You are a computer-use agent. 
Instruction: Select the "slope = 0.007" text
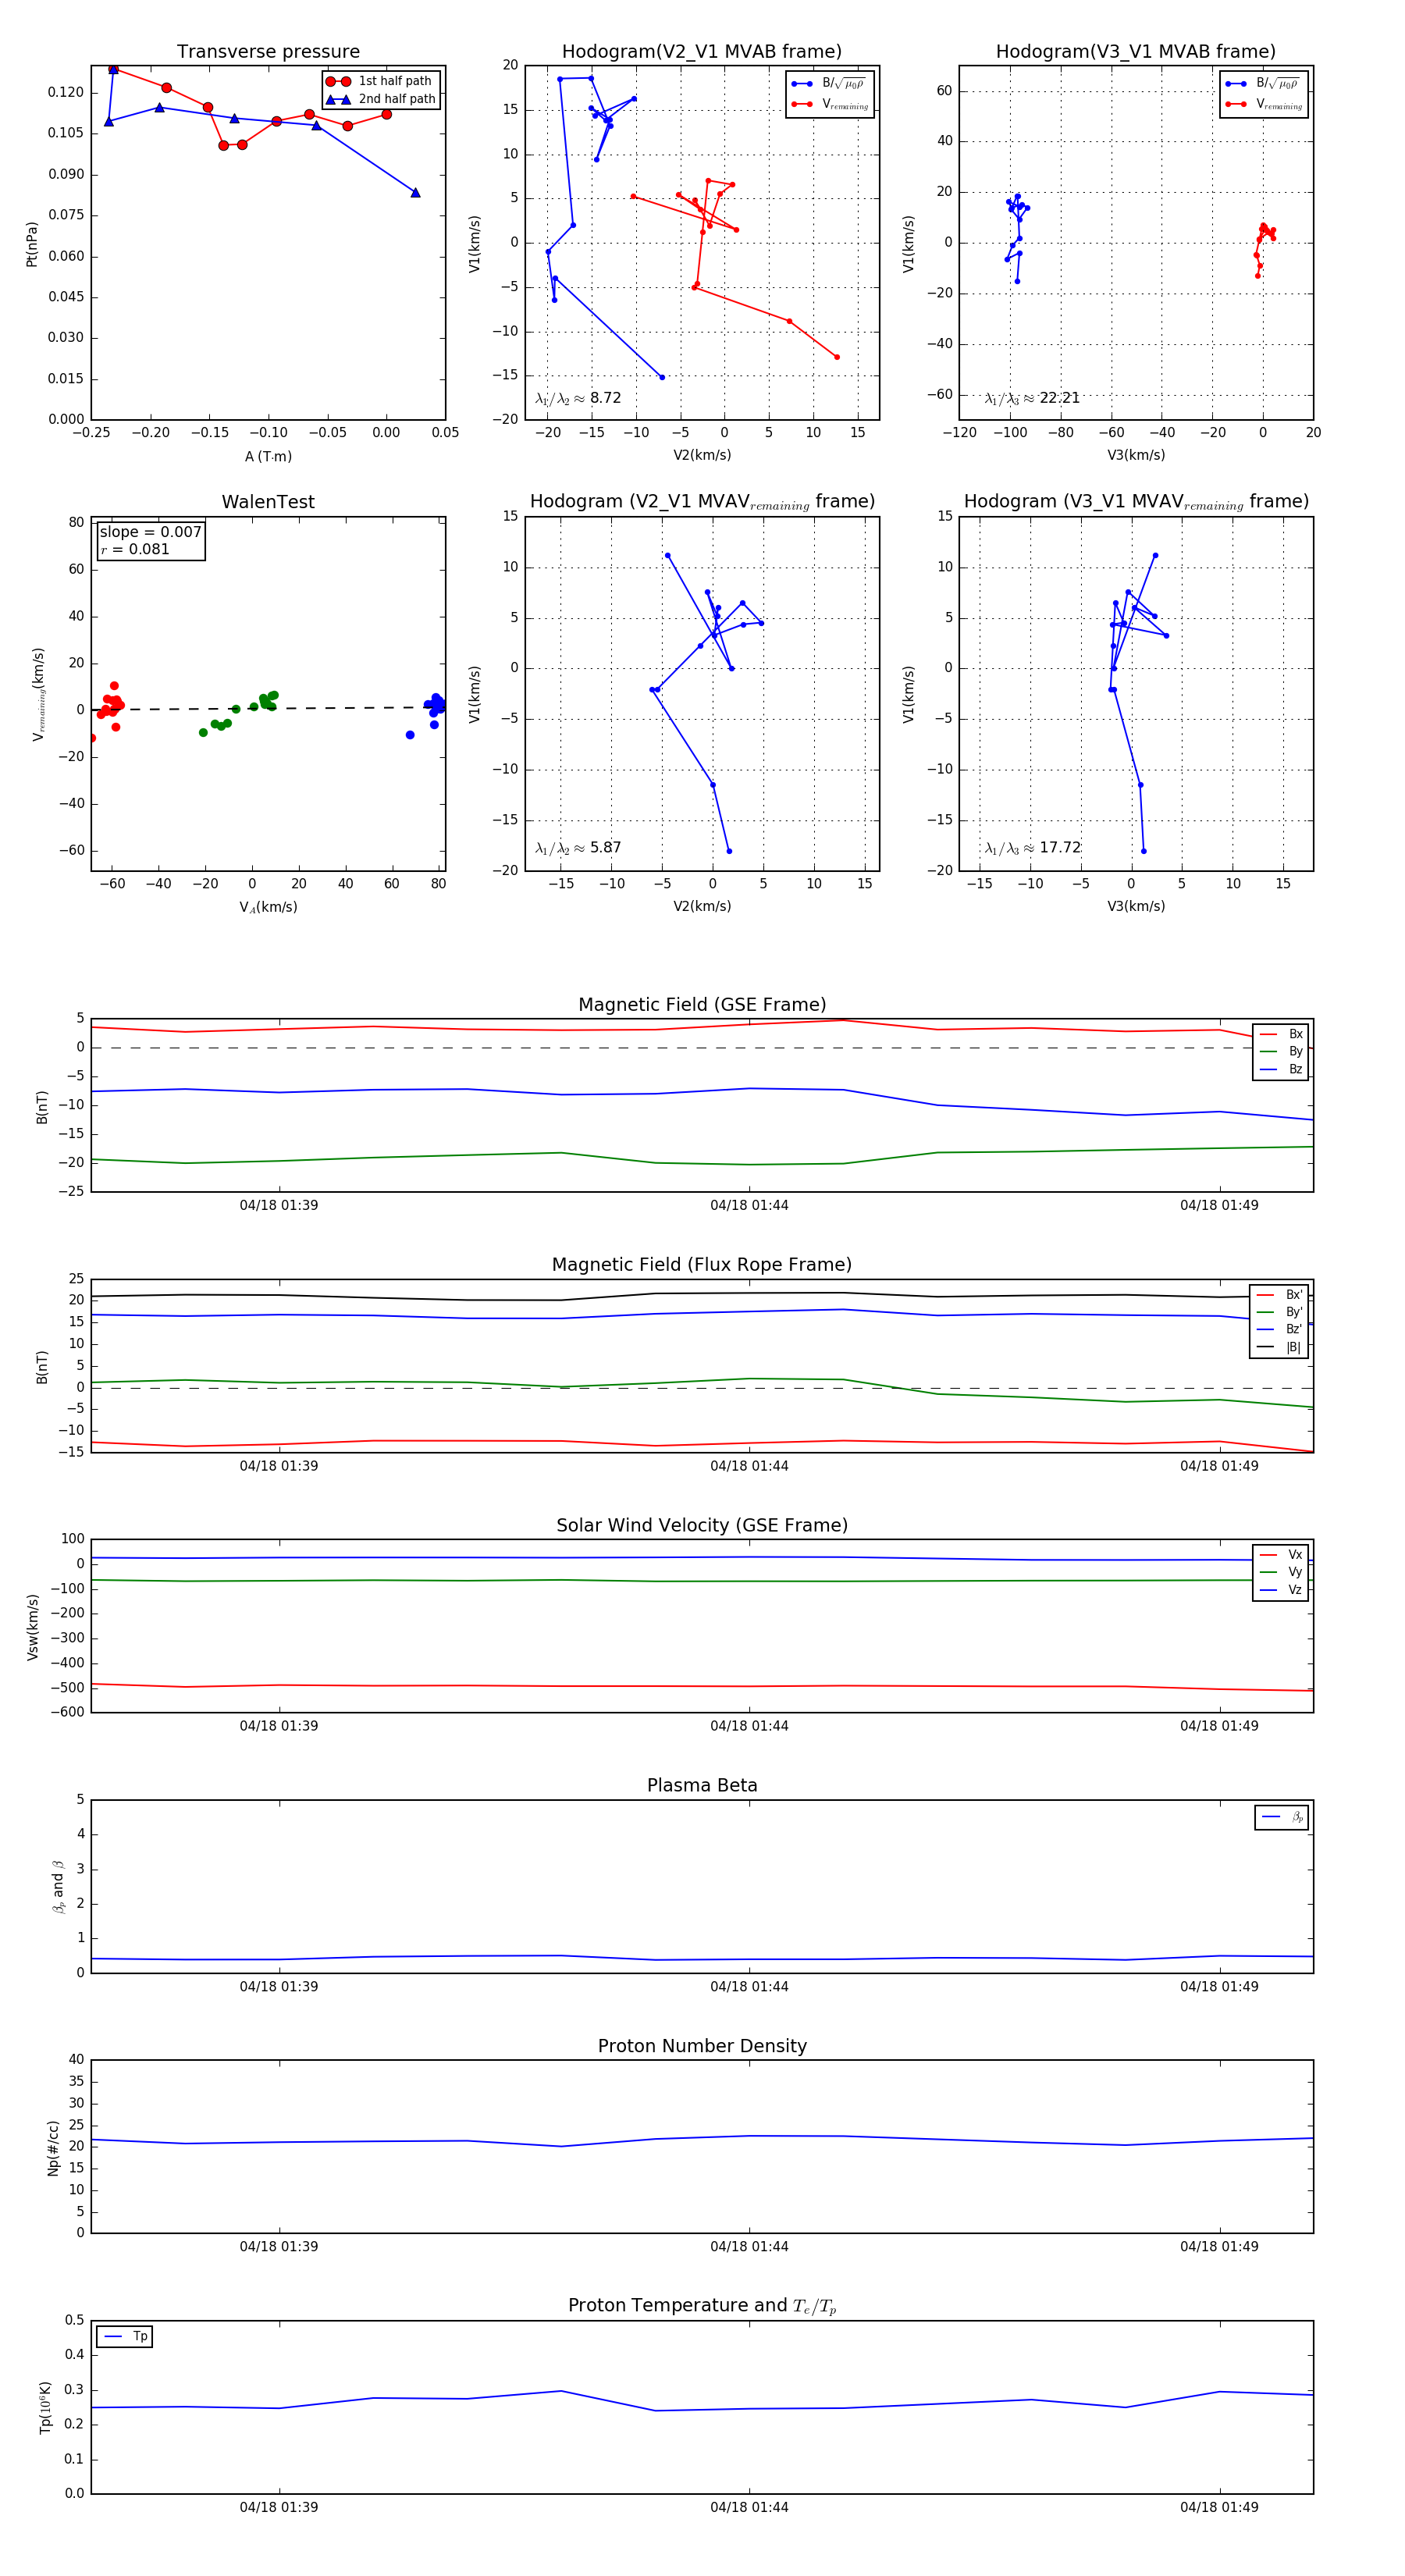coord(150,532)
